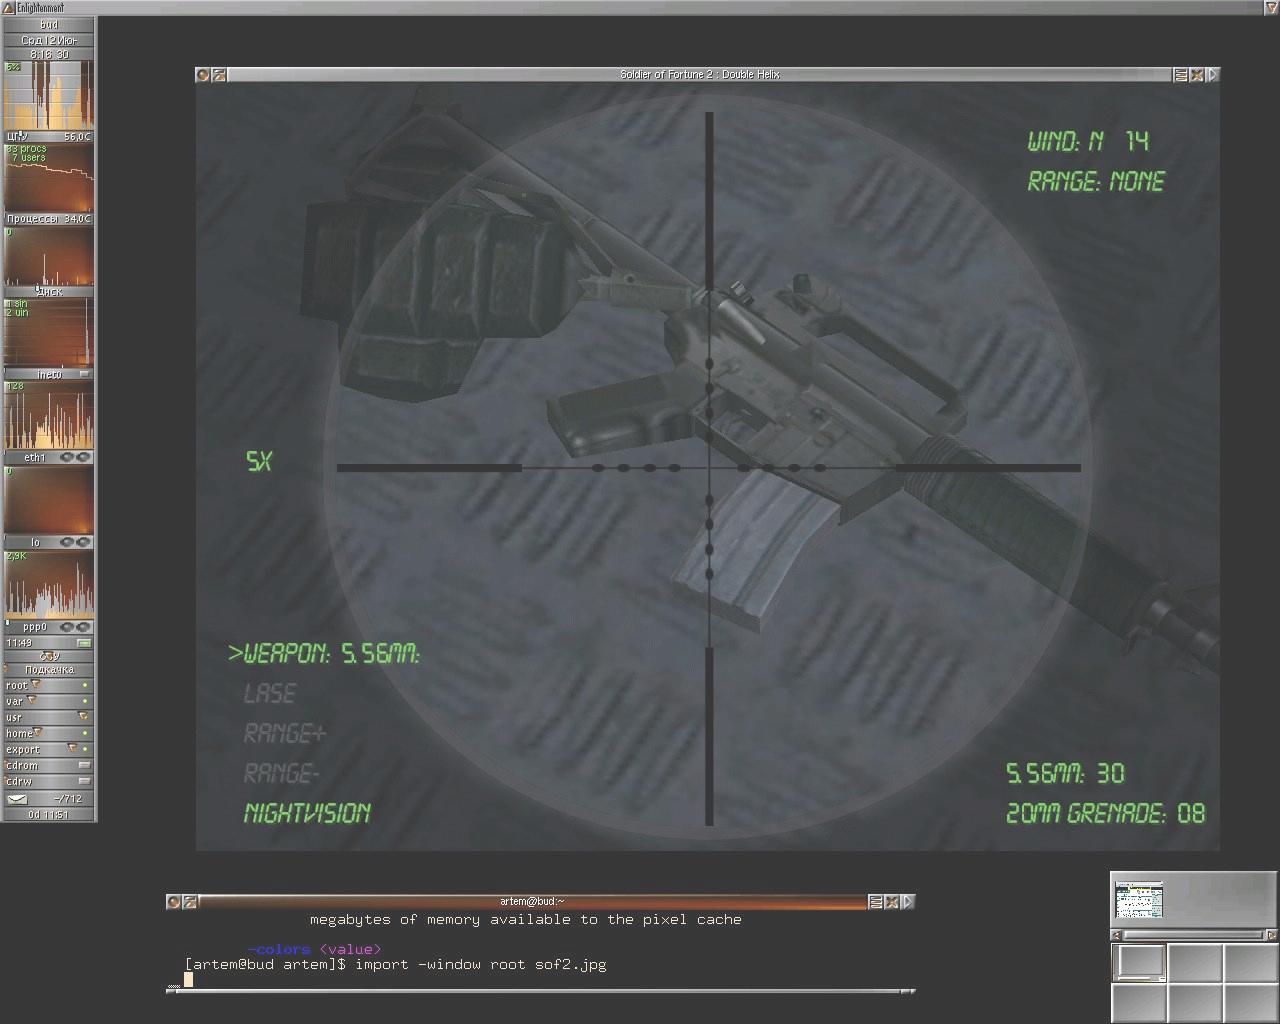The width and height of the screenshot is (1280, 1024).
Task: Click the eth1 traffic chart
Action: (48, 415)
